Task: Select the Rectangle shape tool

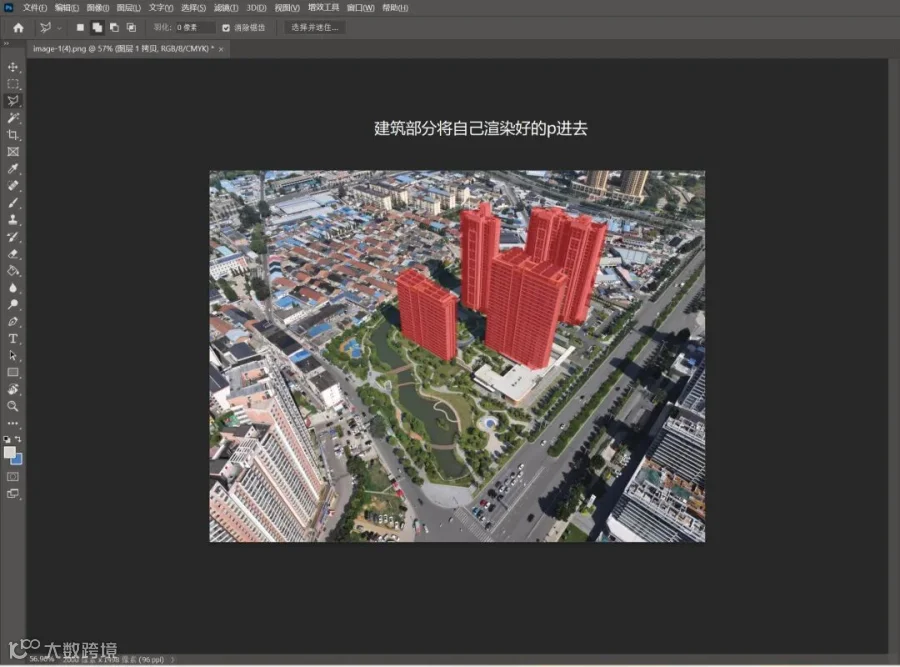Action: [x=13, y=373]
